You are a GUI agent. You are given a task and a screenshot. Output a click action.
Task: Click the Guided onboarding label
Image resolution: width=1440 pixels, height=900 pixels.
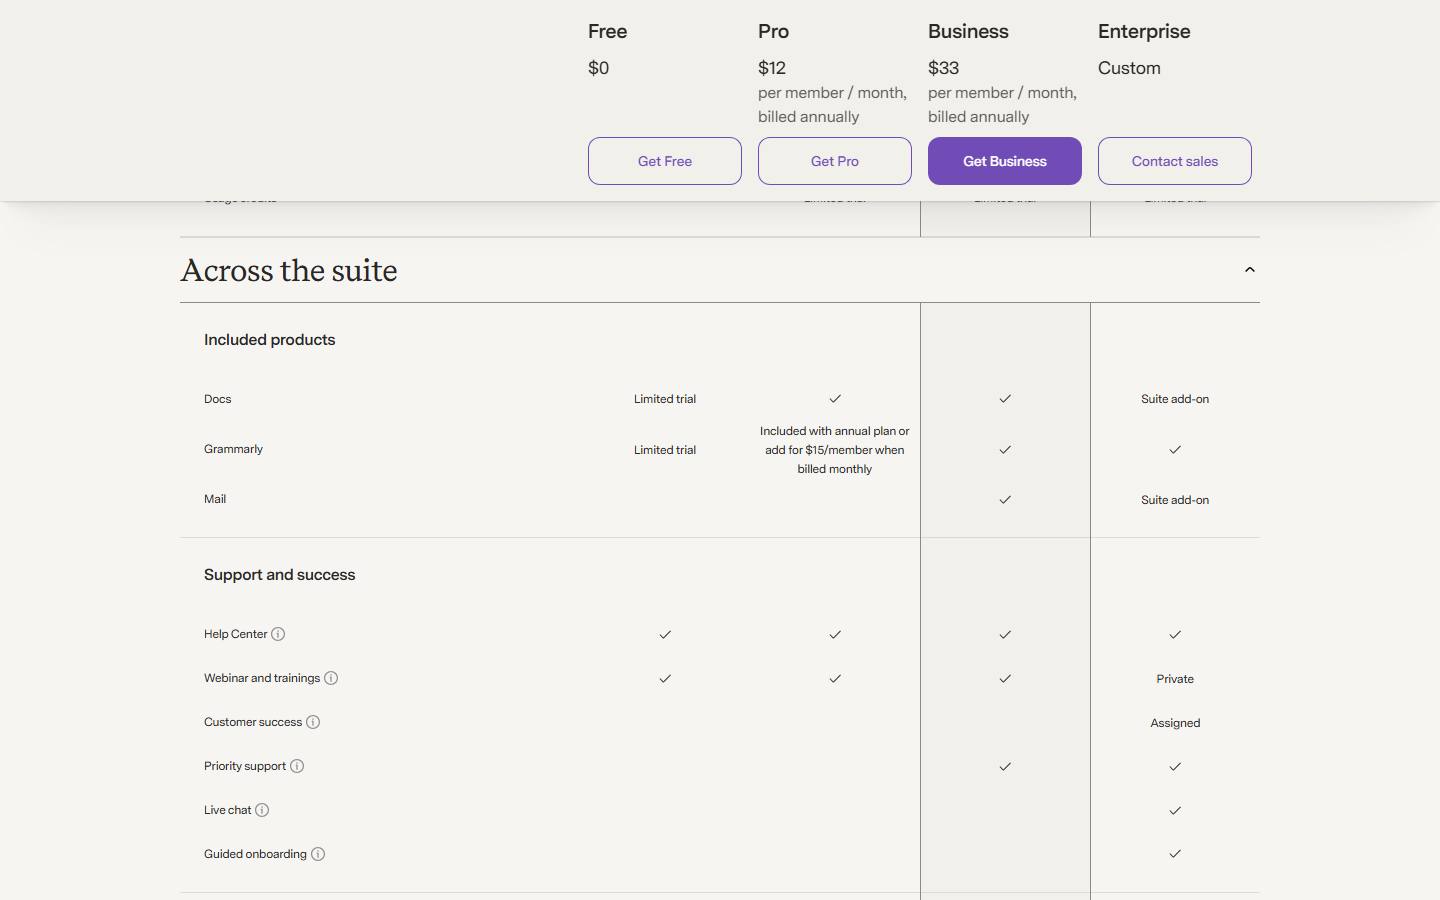coord(255,854)
